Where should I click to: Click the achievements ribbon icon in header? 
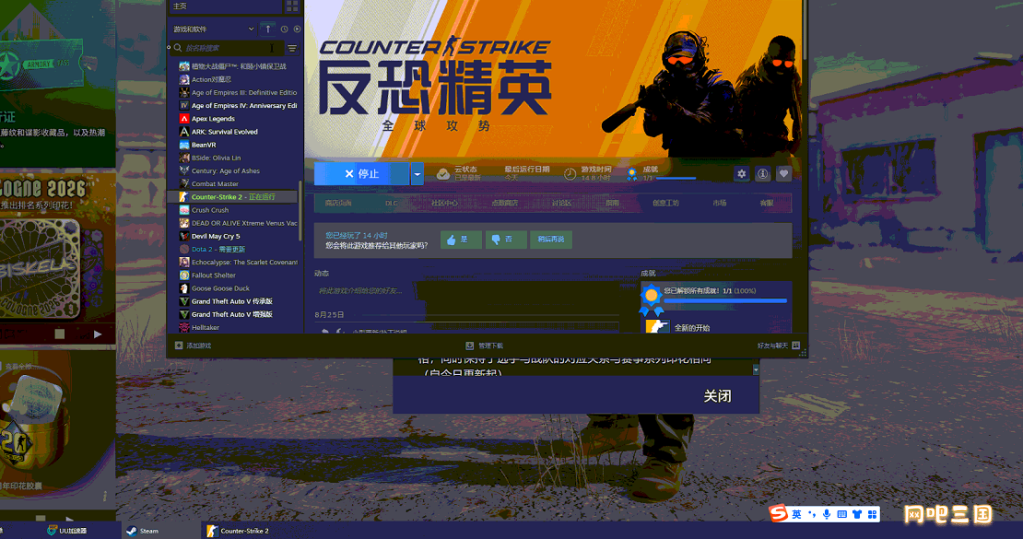[632, 174]
